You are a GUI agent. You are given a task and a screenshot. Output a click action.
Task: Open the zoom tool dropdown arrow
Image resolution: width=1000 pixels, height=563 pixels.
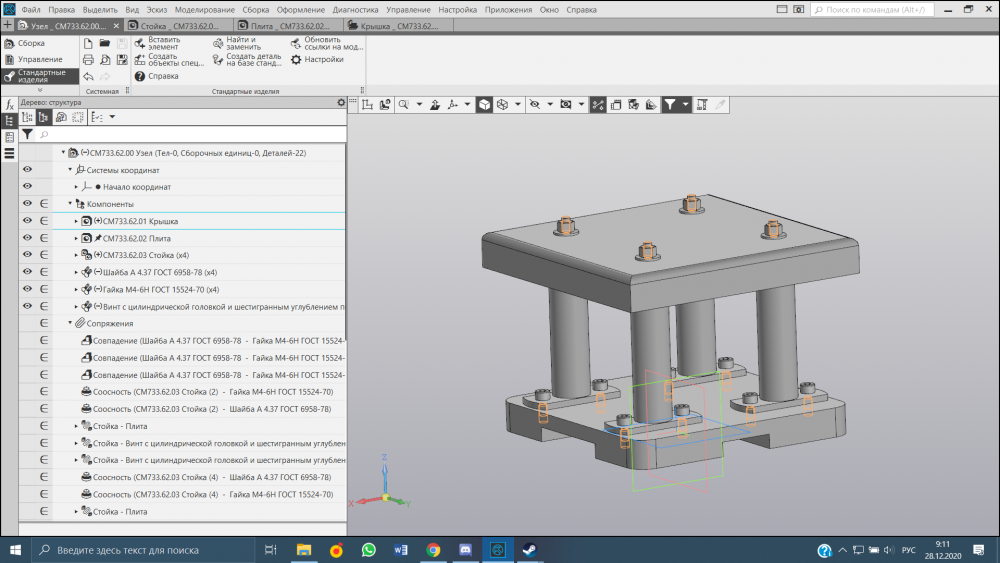point(419,104)
